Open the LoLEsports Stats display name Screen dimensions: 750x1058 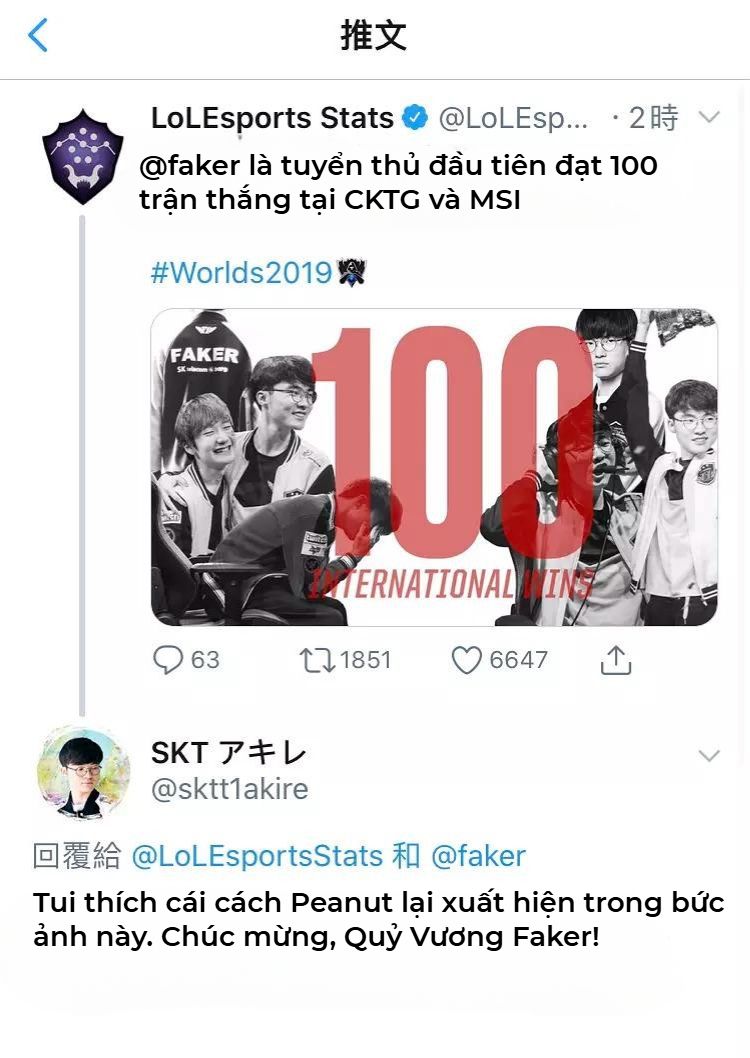click(272, 118)
